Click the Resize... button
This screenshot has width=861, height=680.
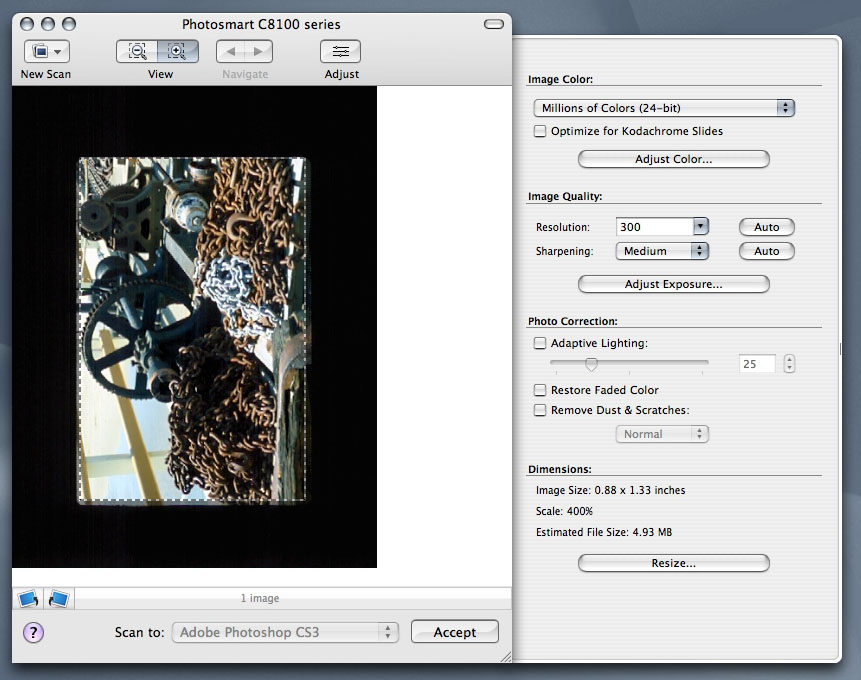[673, 563]
